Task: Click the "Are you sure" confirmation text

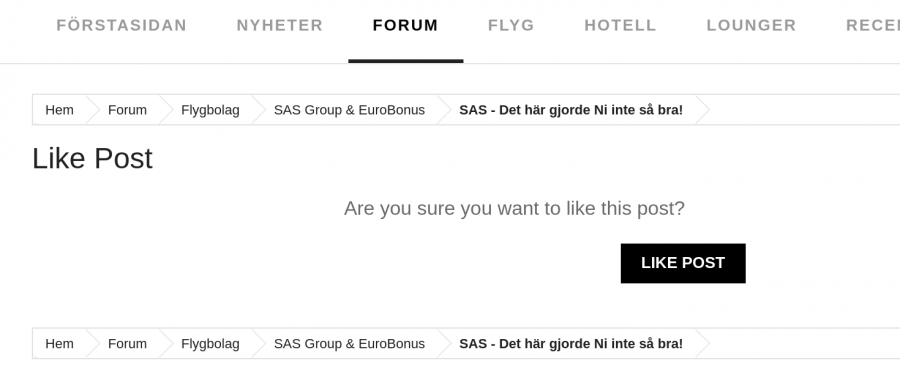Action: pos(514,208)
